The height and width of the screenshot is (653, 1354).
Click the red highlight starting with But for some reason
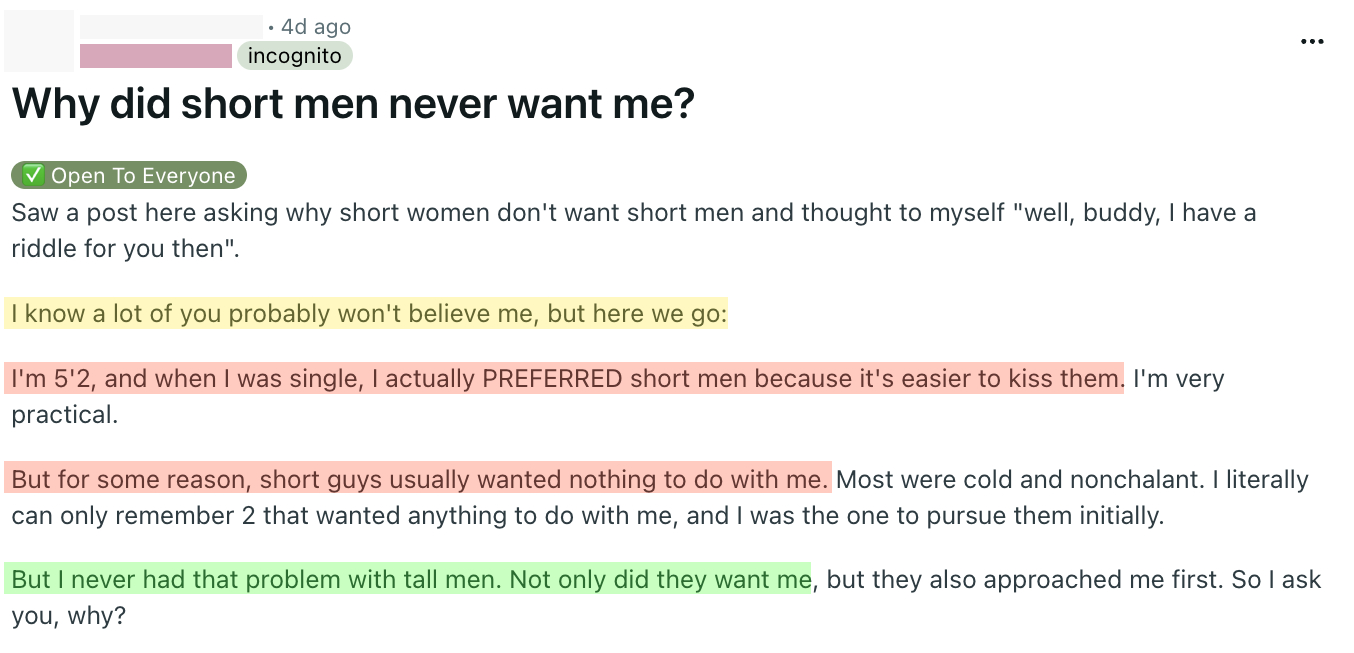click(420, 479)
